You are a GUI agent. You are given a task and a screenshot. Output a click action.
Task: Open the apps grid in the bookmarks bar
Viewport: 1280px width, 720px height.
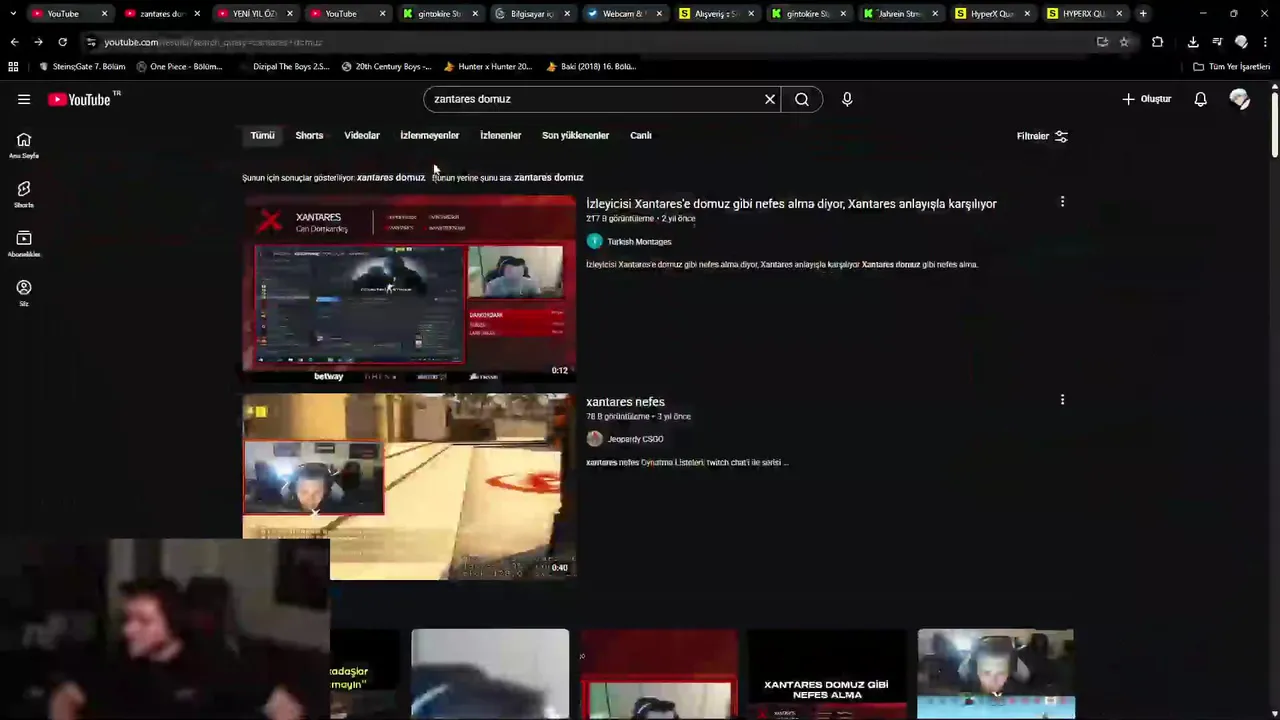click(13, 66)
